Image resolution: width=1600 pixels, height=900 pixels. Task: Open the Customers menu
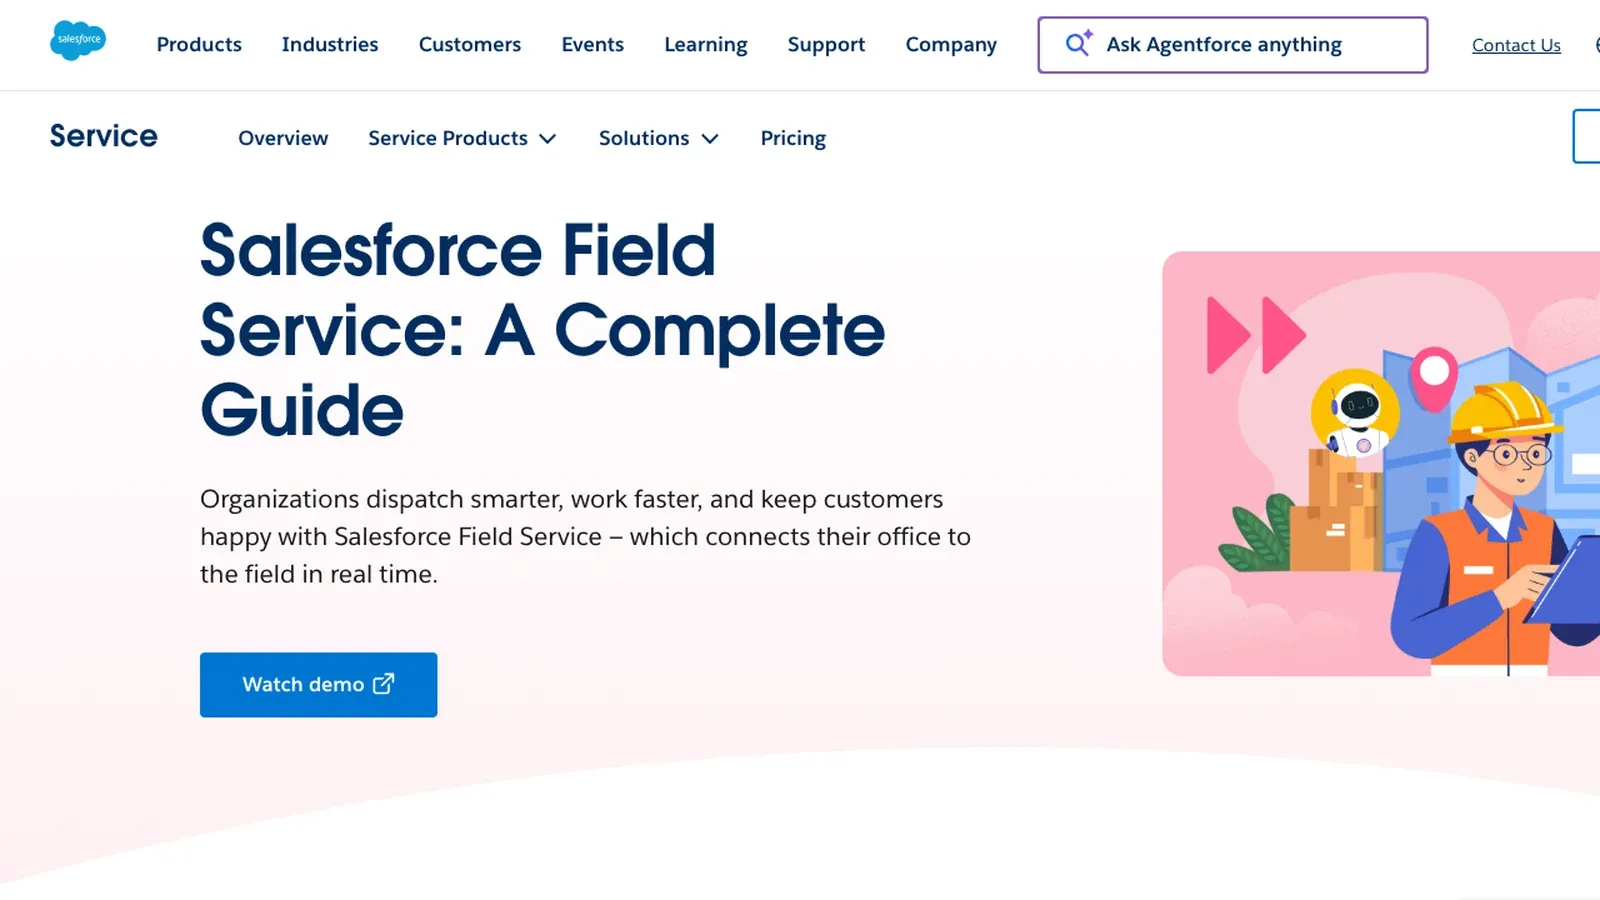pos(470,45)
